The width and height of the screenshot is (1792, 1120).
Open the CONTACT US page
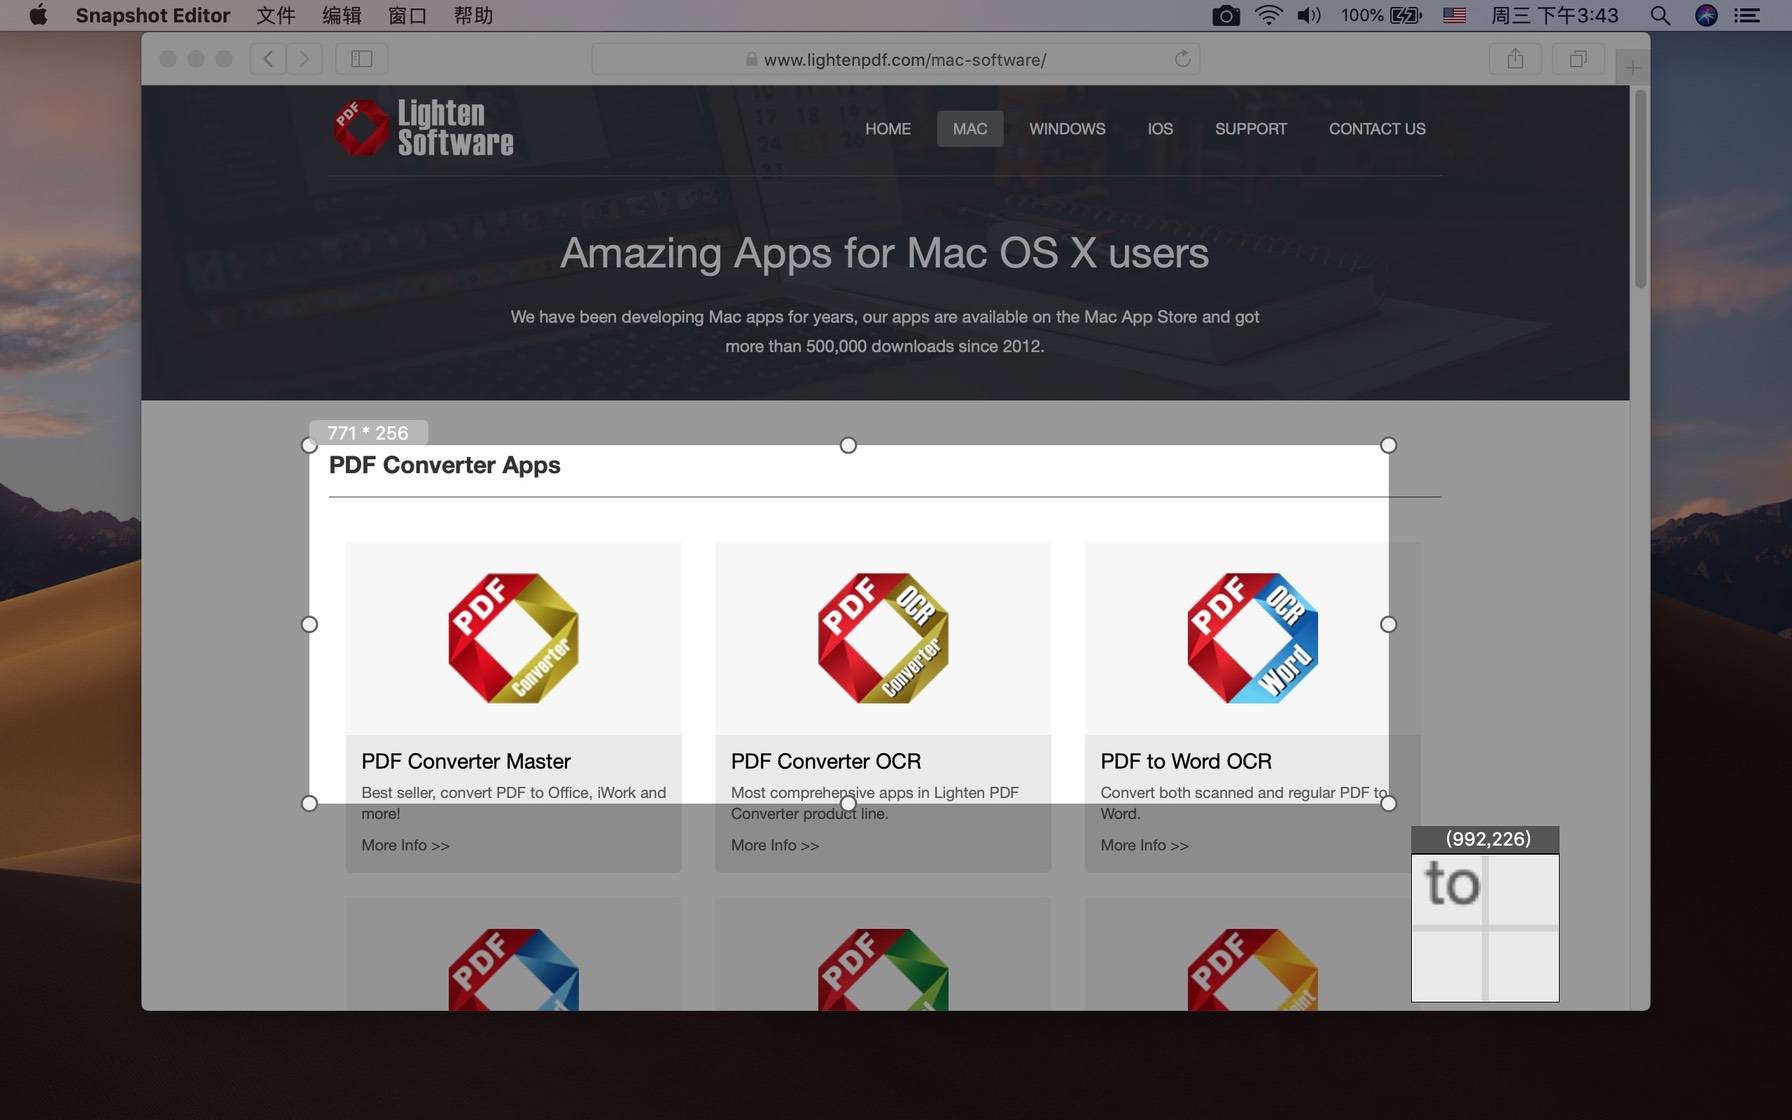tap(1377, 129)
